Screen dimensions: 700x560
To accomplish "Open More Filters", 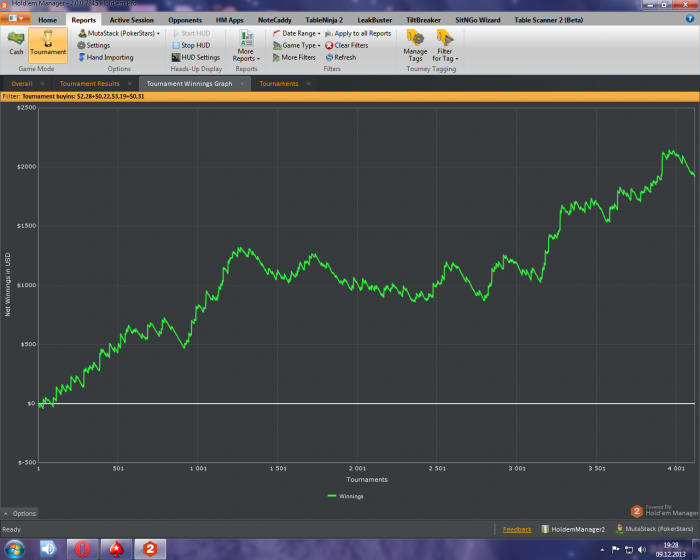I will [294, 57].
